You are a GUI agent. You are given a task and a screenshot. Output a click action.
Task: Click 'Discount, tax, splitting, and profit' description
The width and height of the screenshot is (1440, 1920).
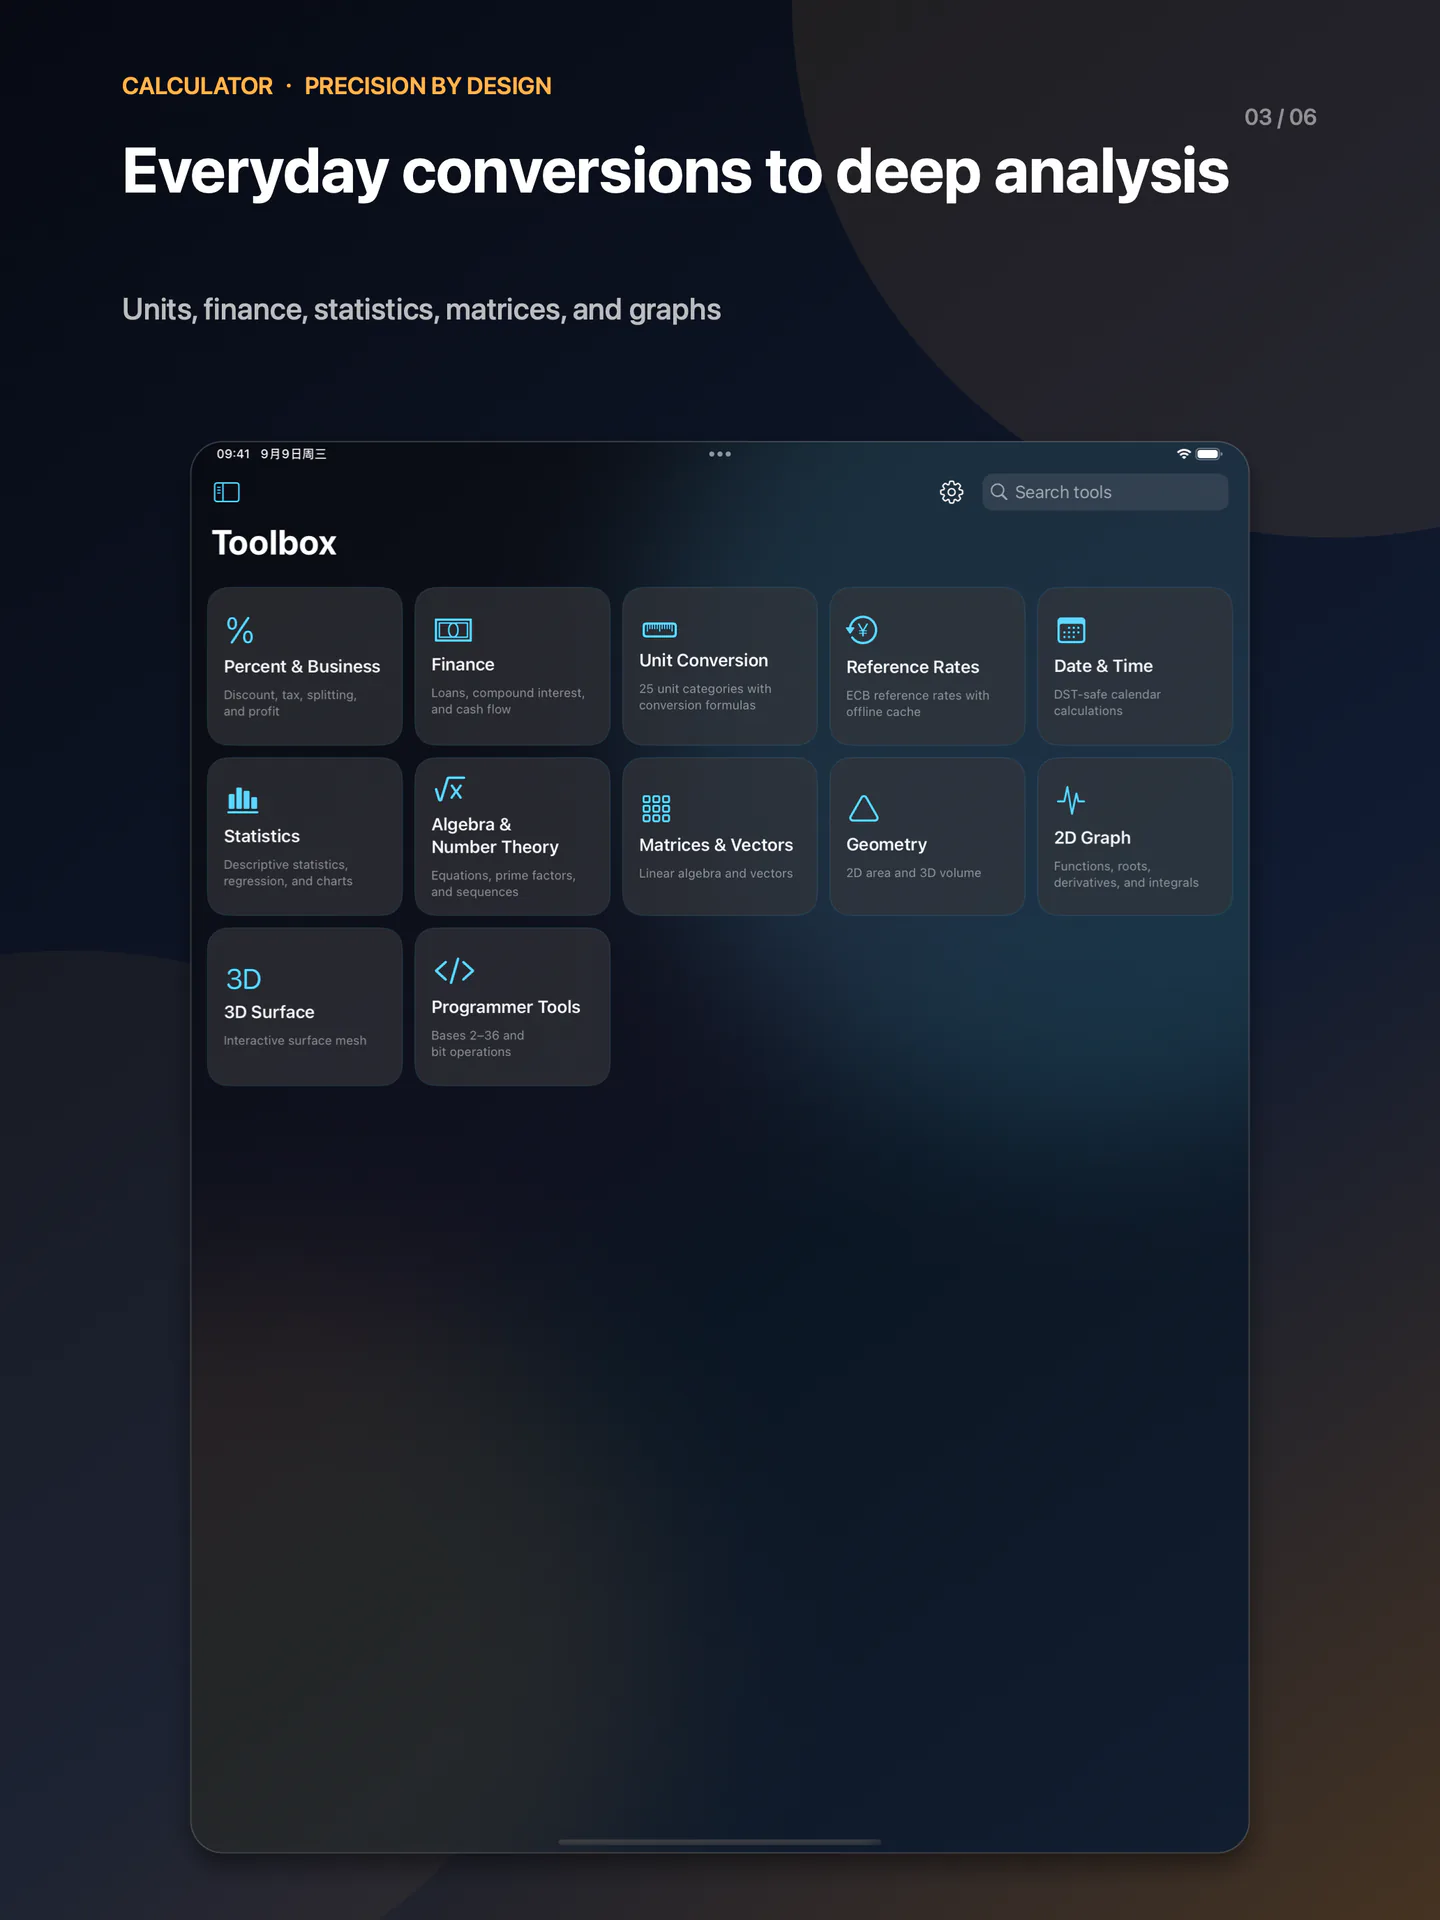tap(290, 703)
